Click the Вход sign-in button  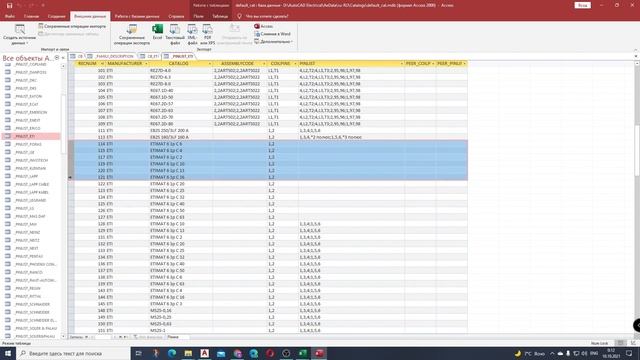(582, 5)
